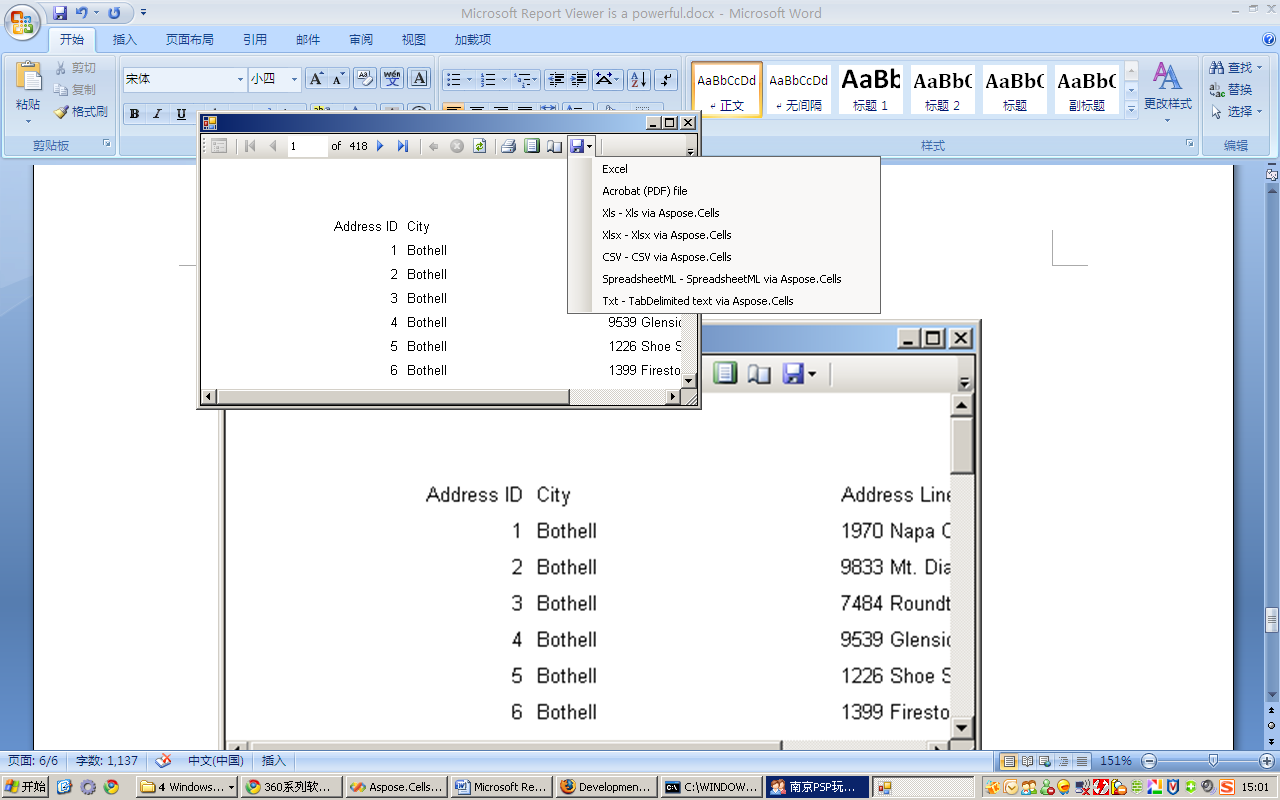Click the Save icon in quick access toolbar
The height and width of the screenshot is (800, 1280).
(60, 13)
